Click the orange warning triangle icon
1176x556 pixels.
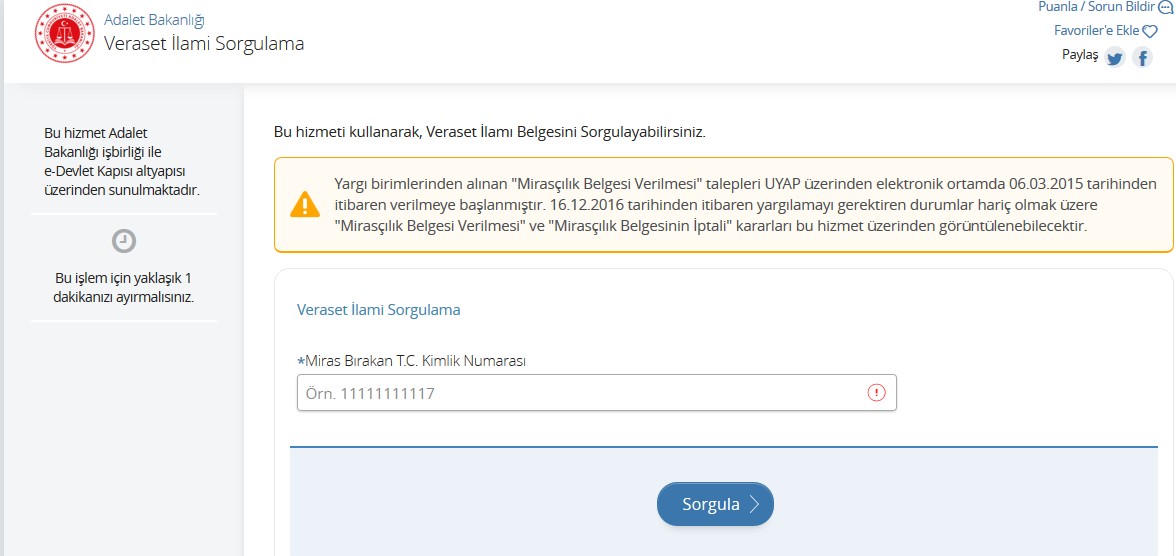(305, 204)
